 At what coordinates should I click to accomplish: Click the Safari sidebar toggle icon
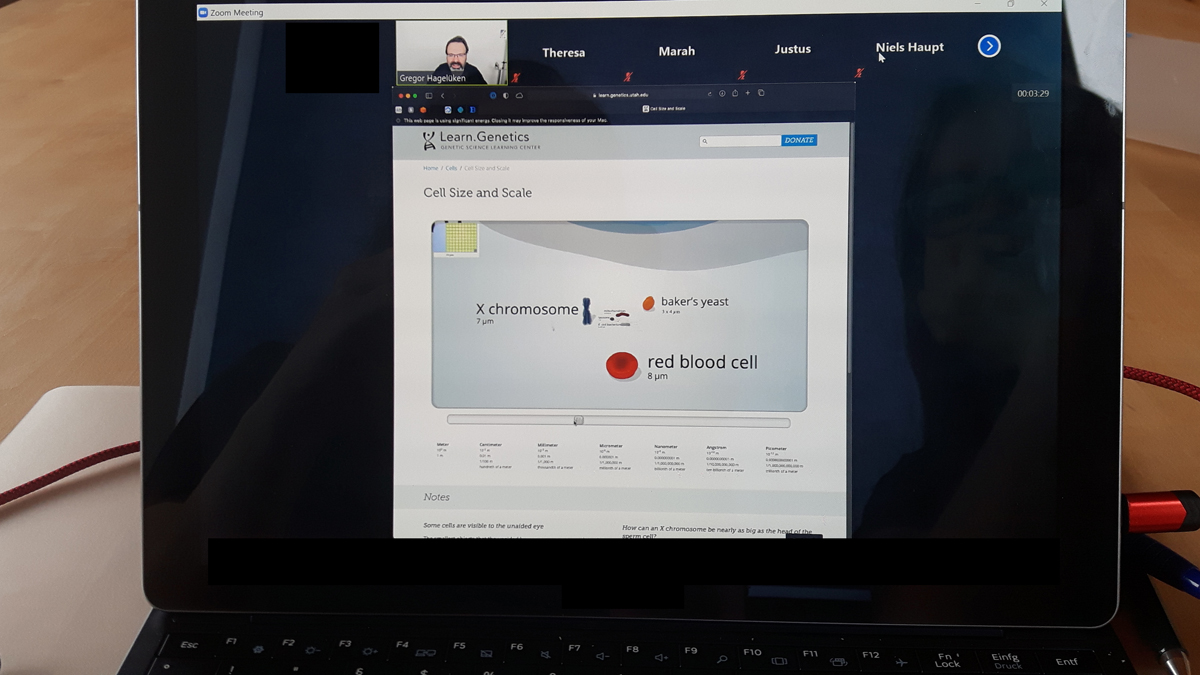pos(428,95)
